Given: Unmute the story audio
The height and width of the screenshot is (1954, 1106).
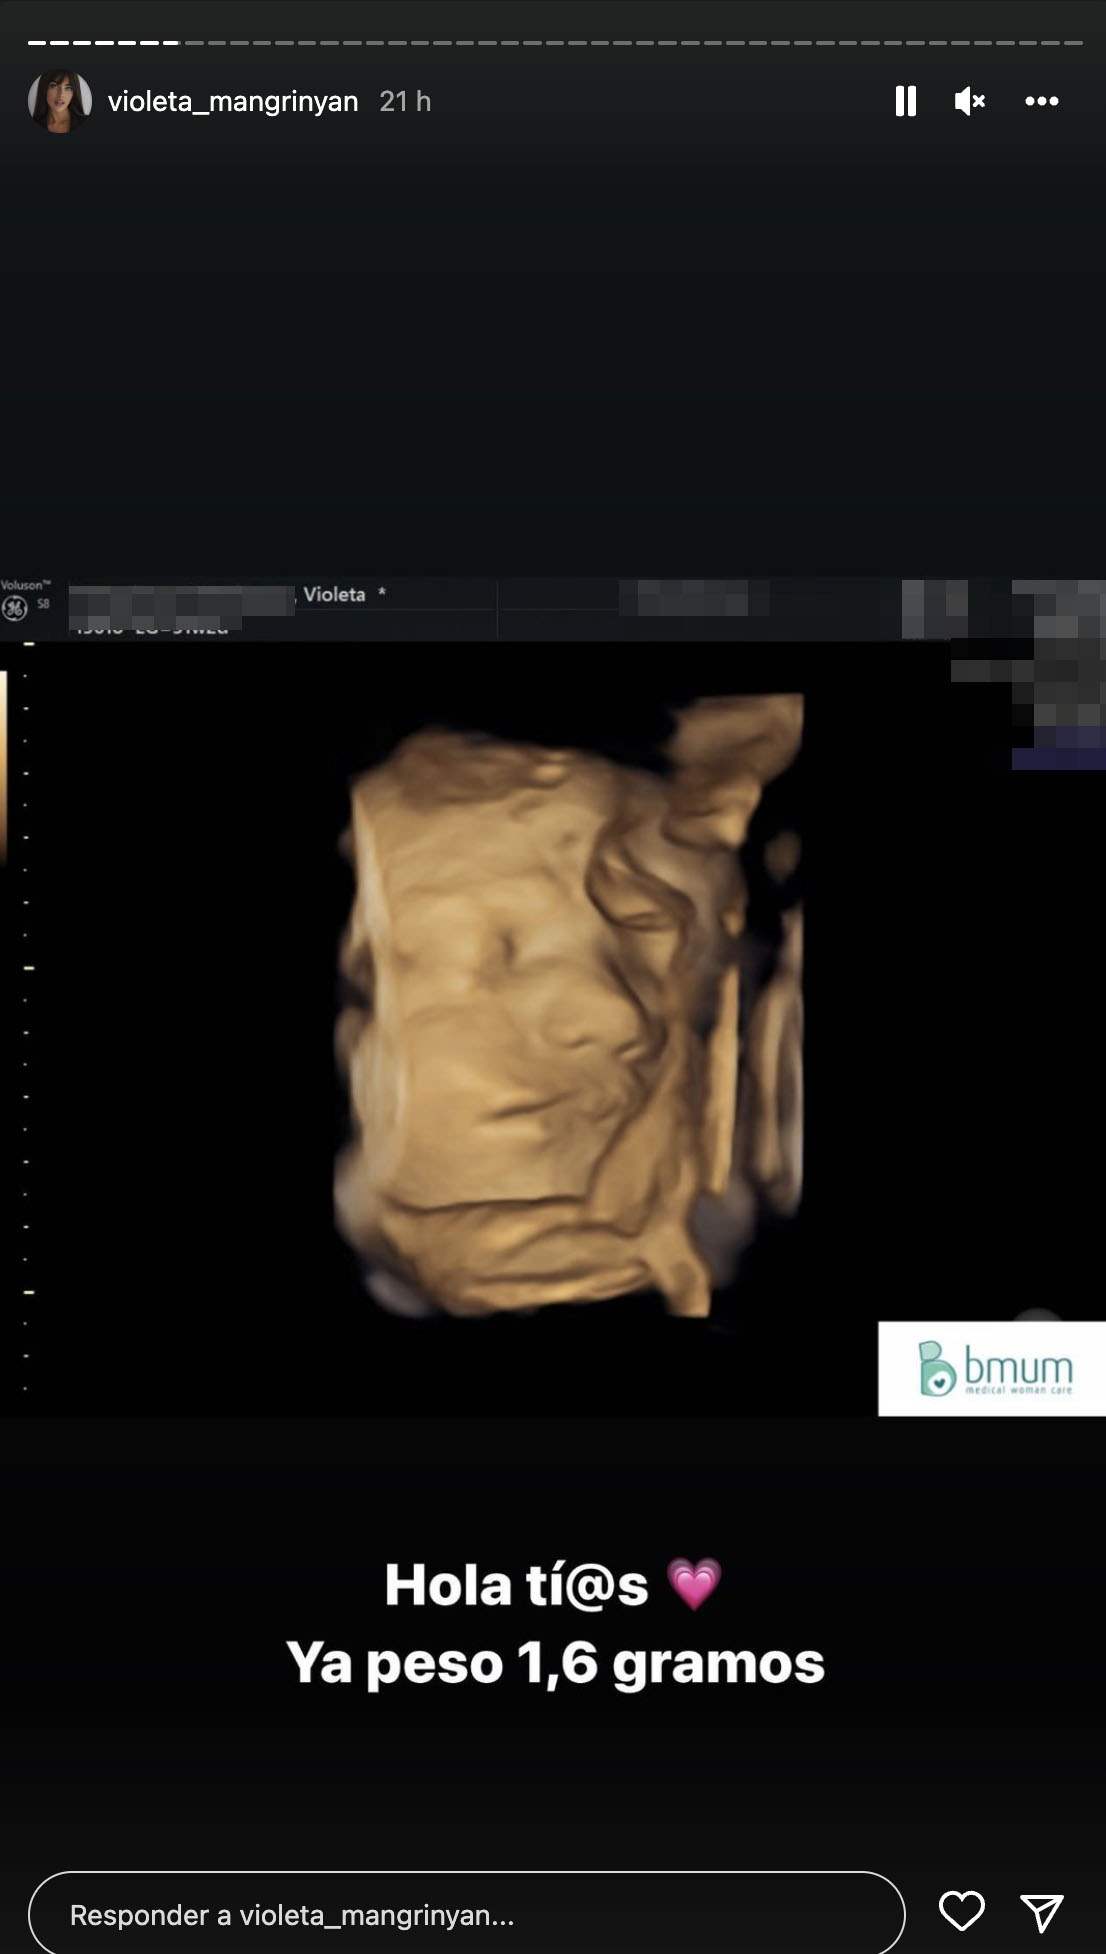Looking at the screenshot, I should pos(969,101).
